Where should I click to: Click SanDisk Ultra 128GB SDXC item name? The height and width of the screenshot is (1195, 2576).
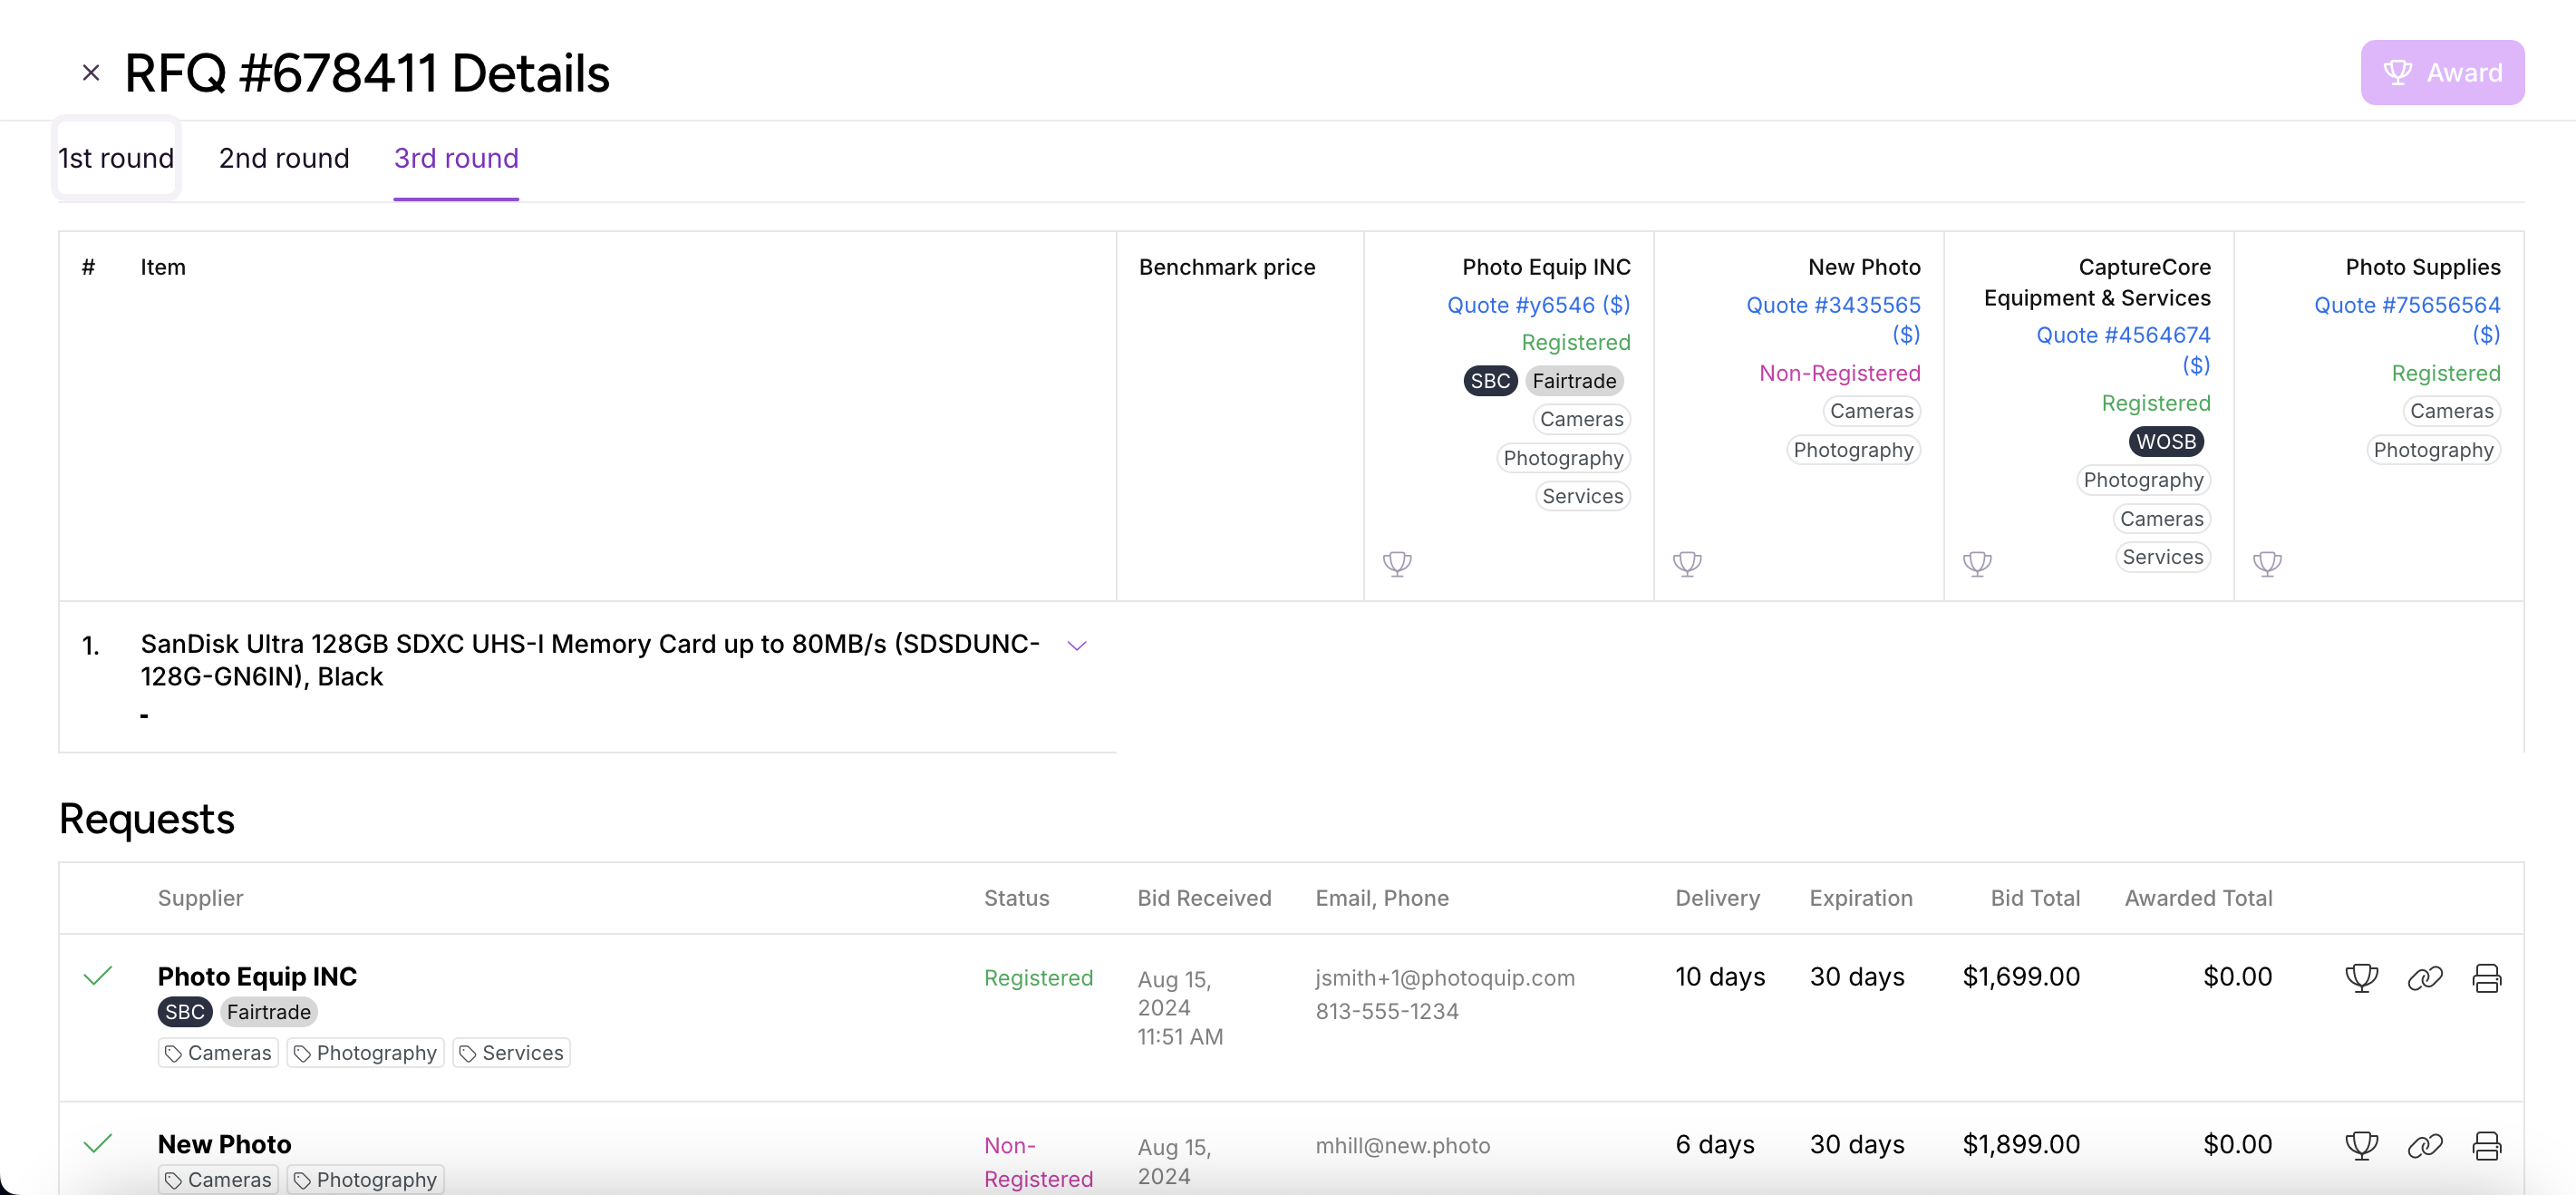[590, 660]
